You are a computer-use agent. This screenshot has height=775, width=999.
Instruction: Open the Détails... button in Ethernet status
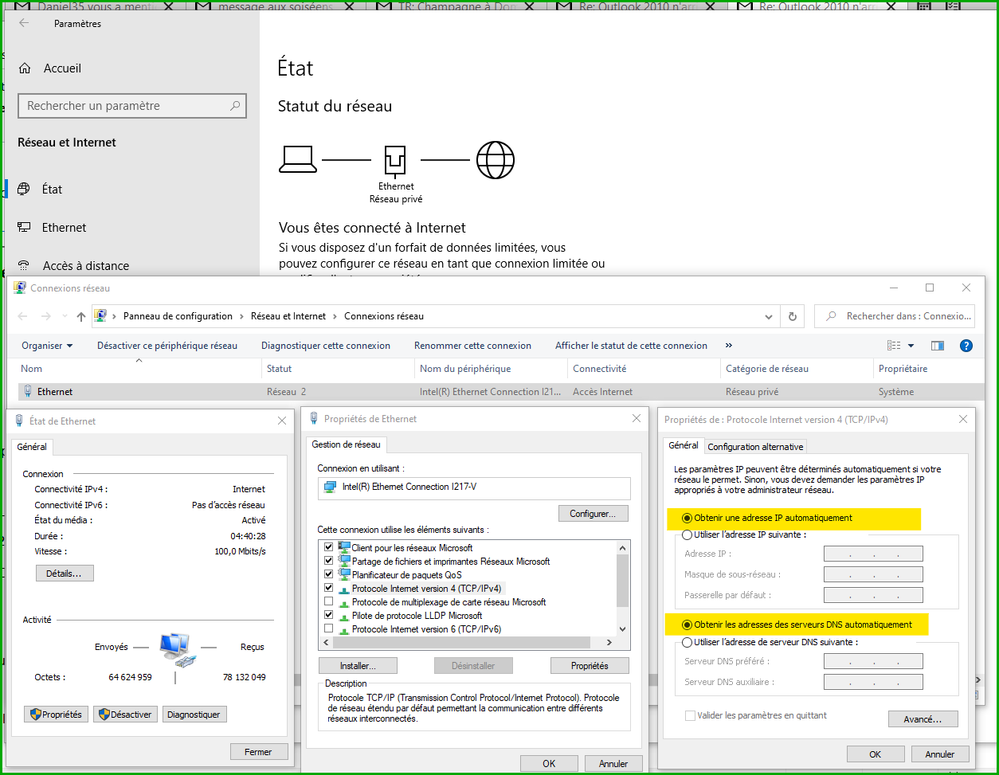click(64, 573)
